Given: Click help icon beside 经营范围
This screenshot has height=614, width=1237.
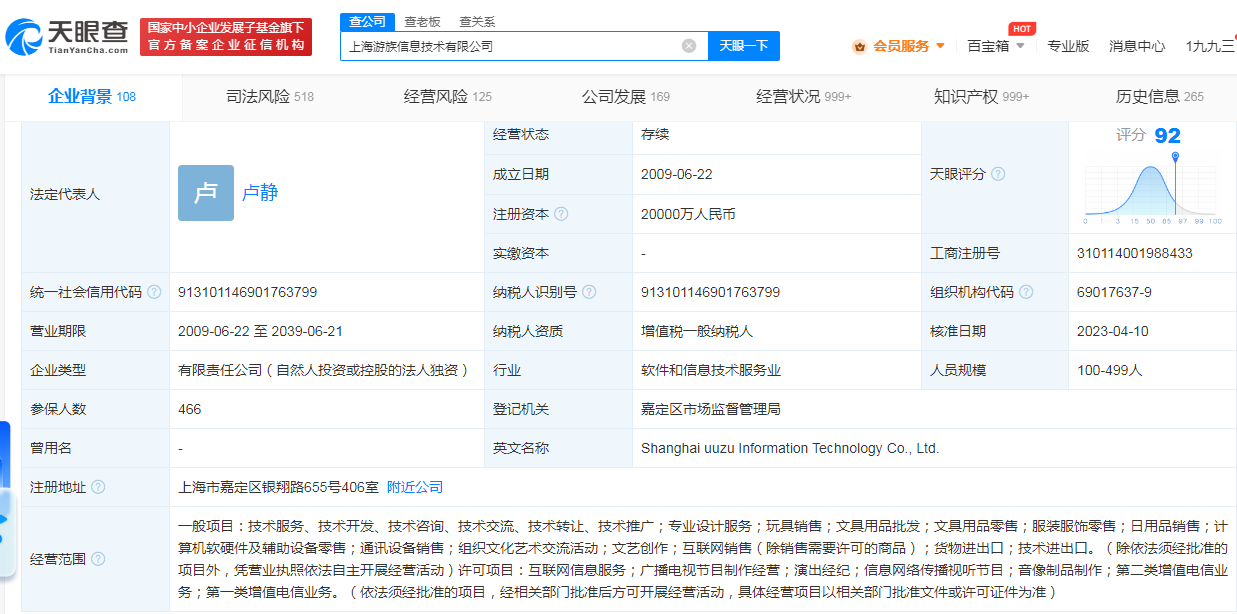Looking at the screenshot, I should pos(98,559).
